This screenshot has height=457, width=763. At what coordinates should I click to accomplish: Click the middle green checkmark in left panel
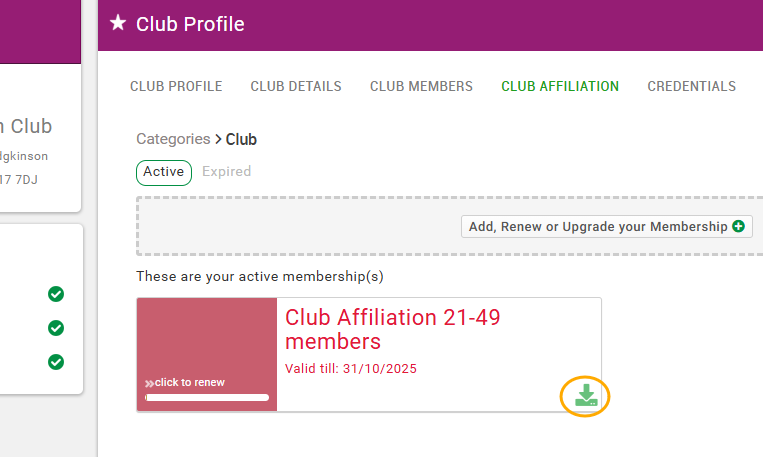click(56, 328)
